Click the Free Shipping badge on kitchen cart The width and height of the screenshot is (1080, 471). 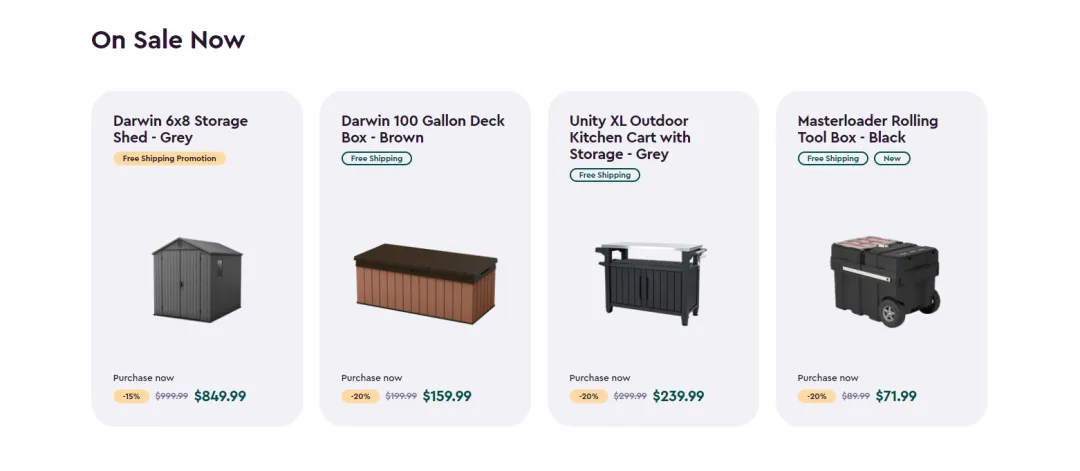pos(604,176)
